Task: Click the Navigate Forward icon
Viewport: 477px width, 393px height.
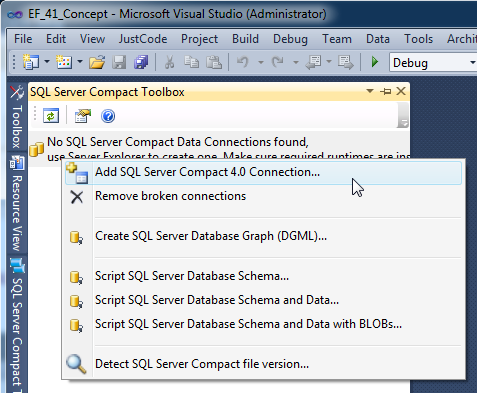Action: [346, 62]
